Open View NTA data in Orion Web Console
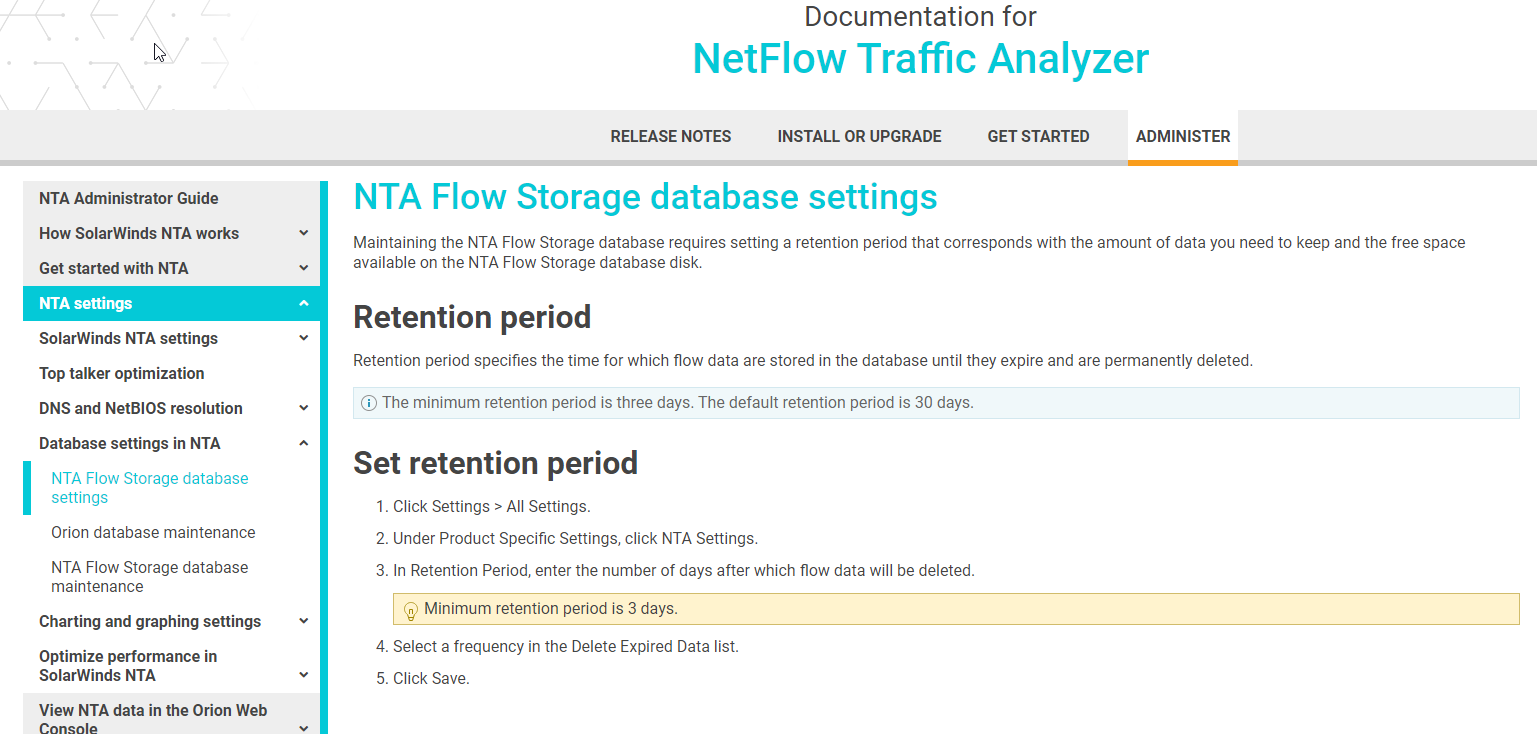1537x734 pixels. [153, 719]
